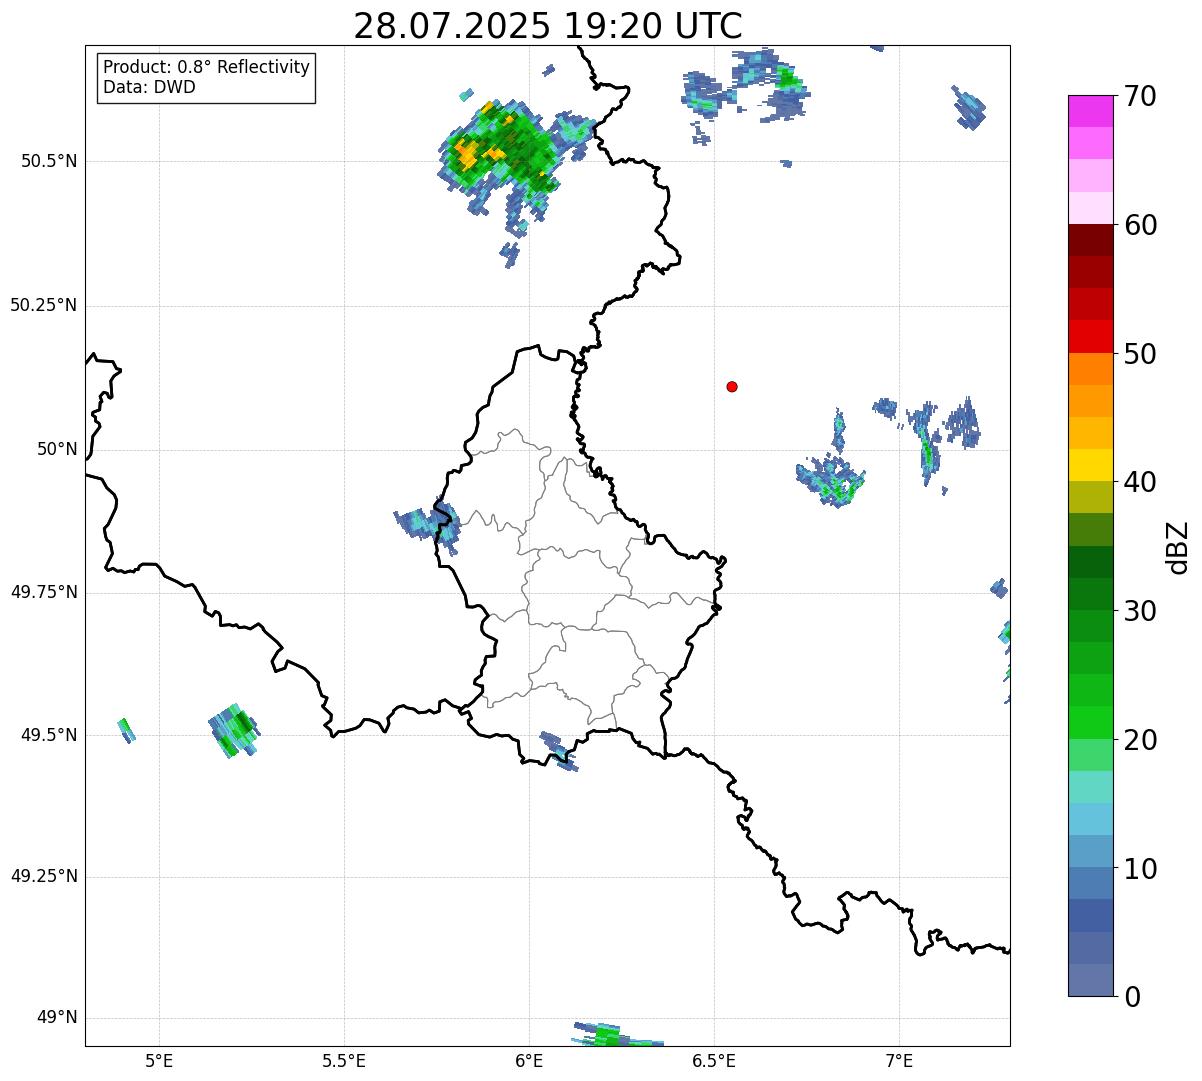Click the title 28.07.2025 19:20 UTC

(548, 26)
